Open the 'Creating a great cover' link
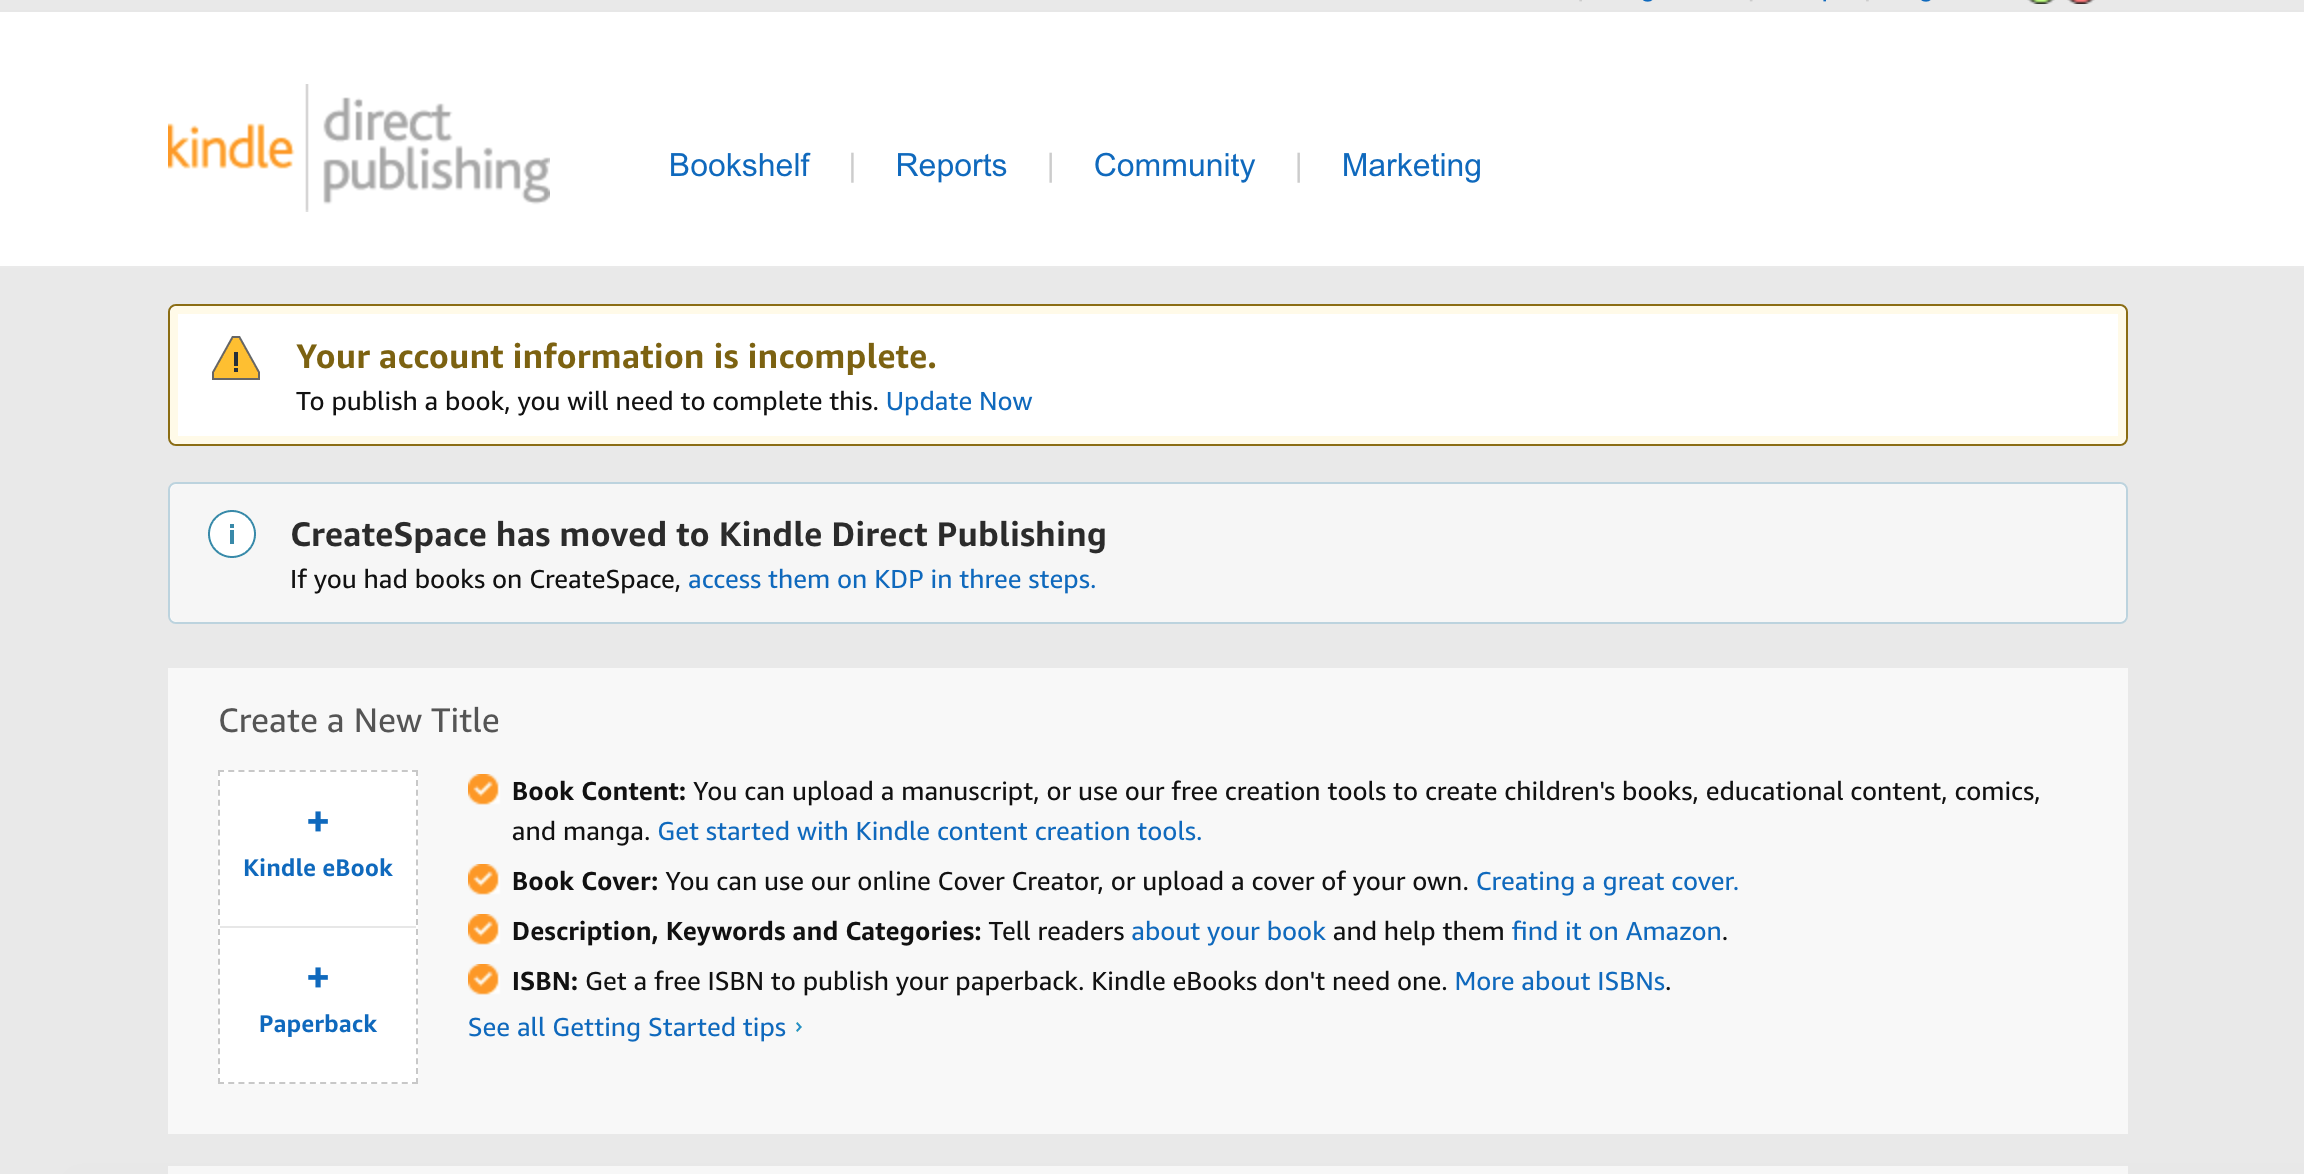 point(1607,881)
